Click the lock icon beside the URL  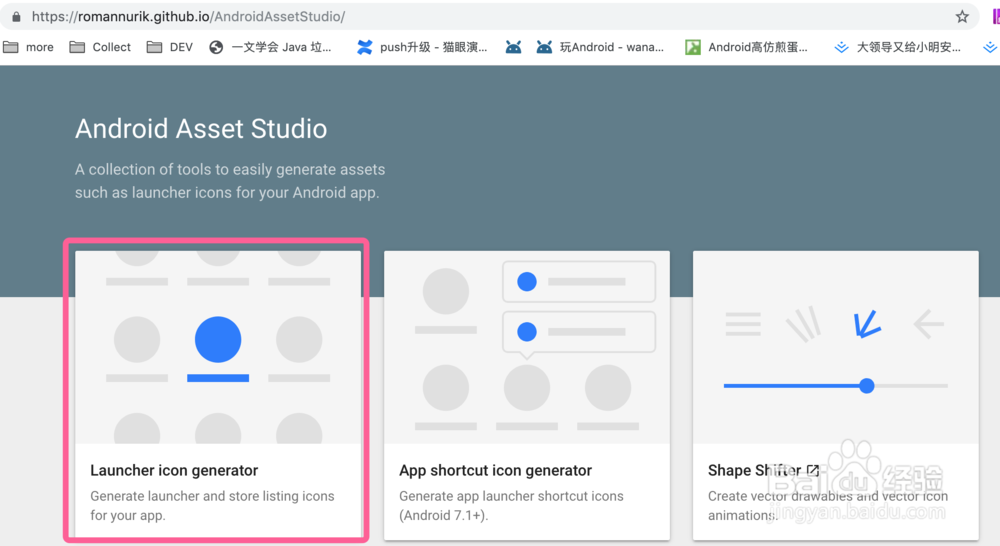[17, 17]
